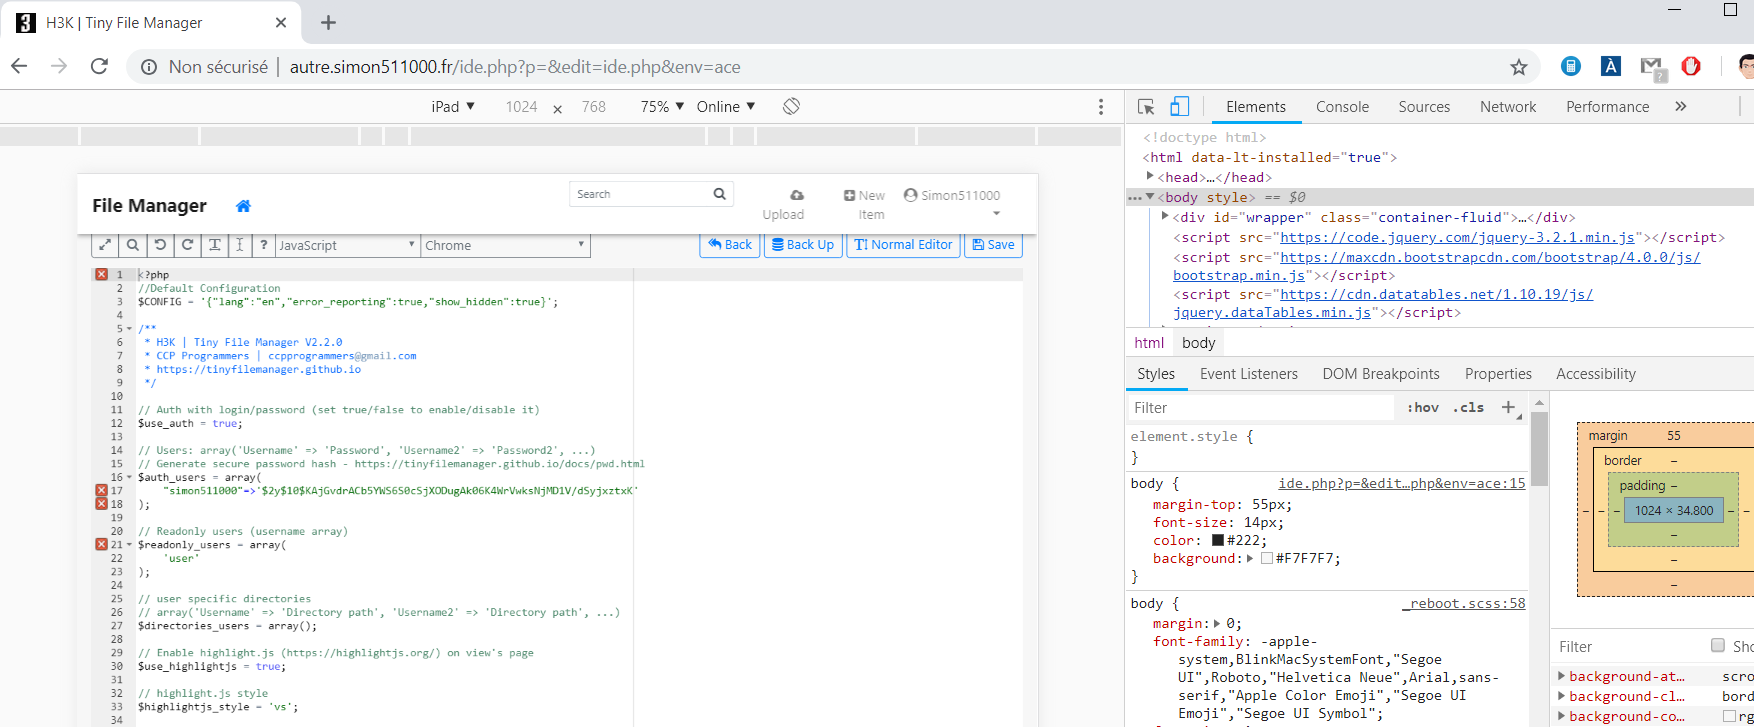The width and height of the screenshot is (1754, 727).
Task: Open the iPad device selector
Action: click(x=453, y=106)
